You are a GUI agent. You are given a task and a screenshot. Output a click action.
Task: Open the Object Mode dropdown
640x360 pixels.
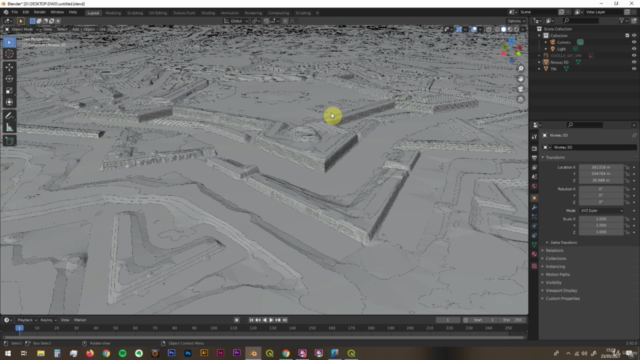pos(22,29)
